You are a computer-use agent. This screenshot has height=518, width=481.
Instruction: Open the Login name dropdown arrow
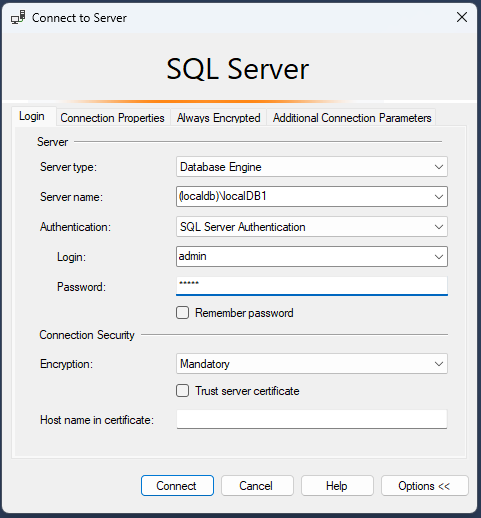[439, 257]
